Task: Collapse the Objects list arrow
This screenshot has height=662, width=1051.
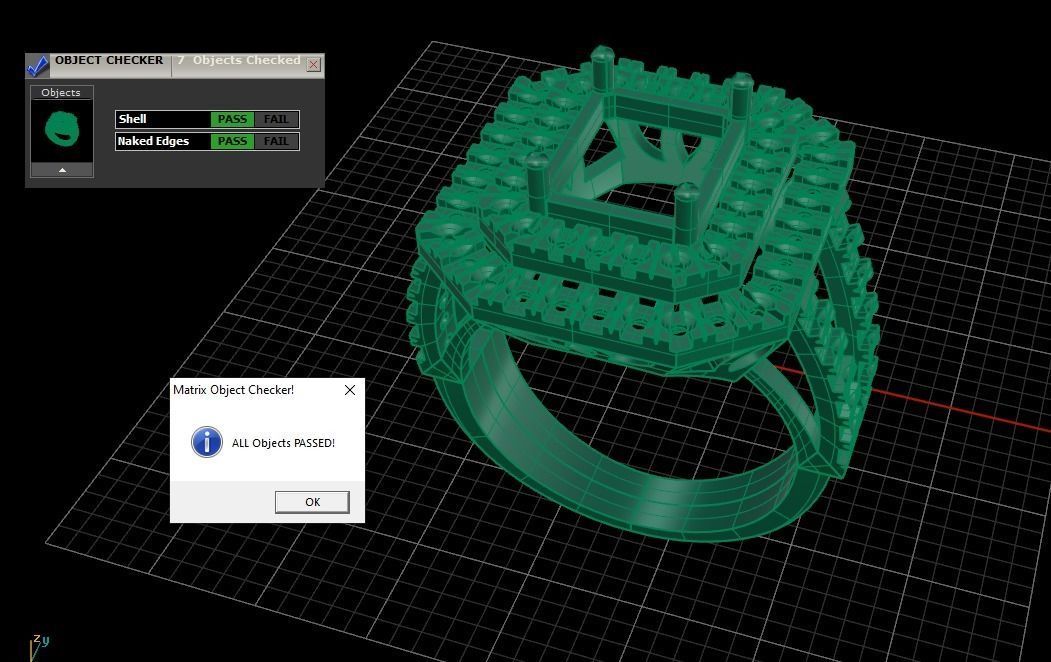Action: point(62,170)
